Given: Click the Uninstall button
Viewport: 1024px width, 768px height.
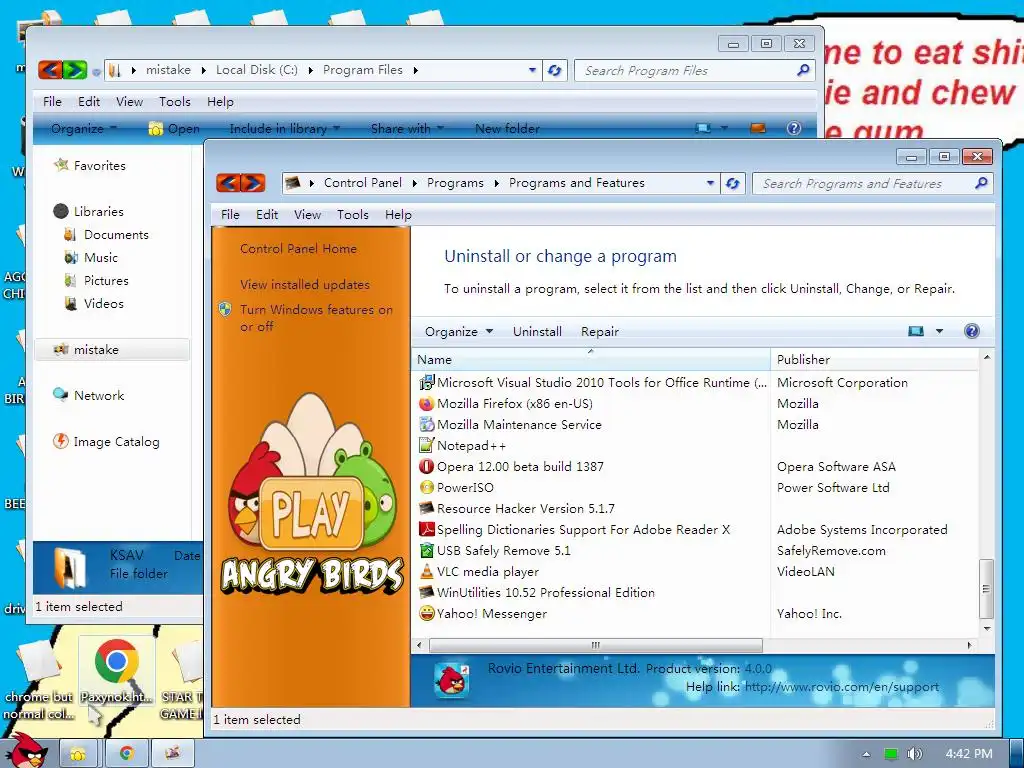Looking at the screenshot, I should pos(537,332).
